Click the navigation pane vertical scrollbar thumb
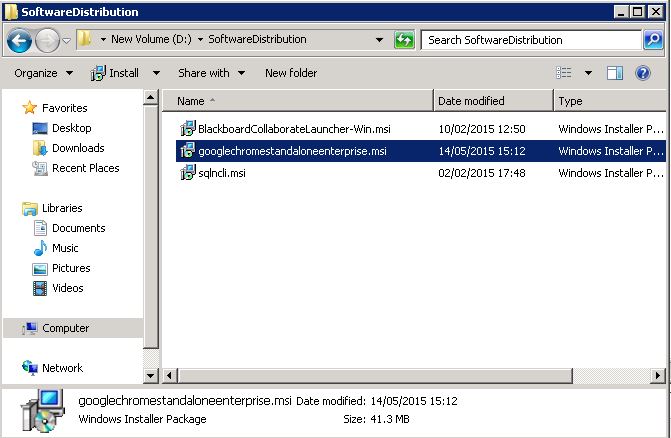The width and height of the screenshot is (671, 438). click(x=151, y=227)
